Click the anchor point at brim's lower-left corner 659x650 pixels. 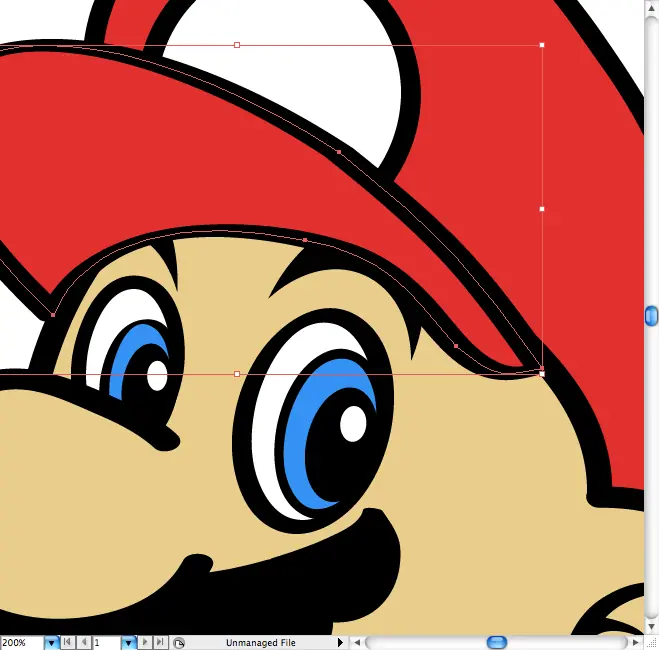[53, 315]
